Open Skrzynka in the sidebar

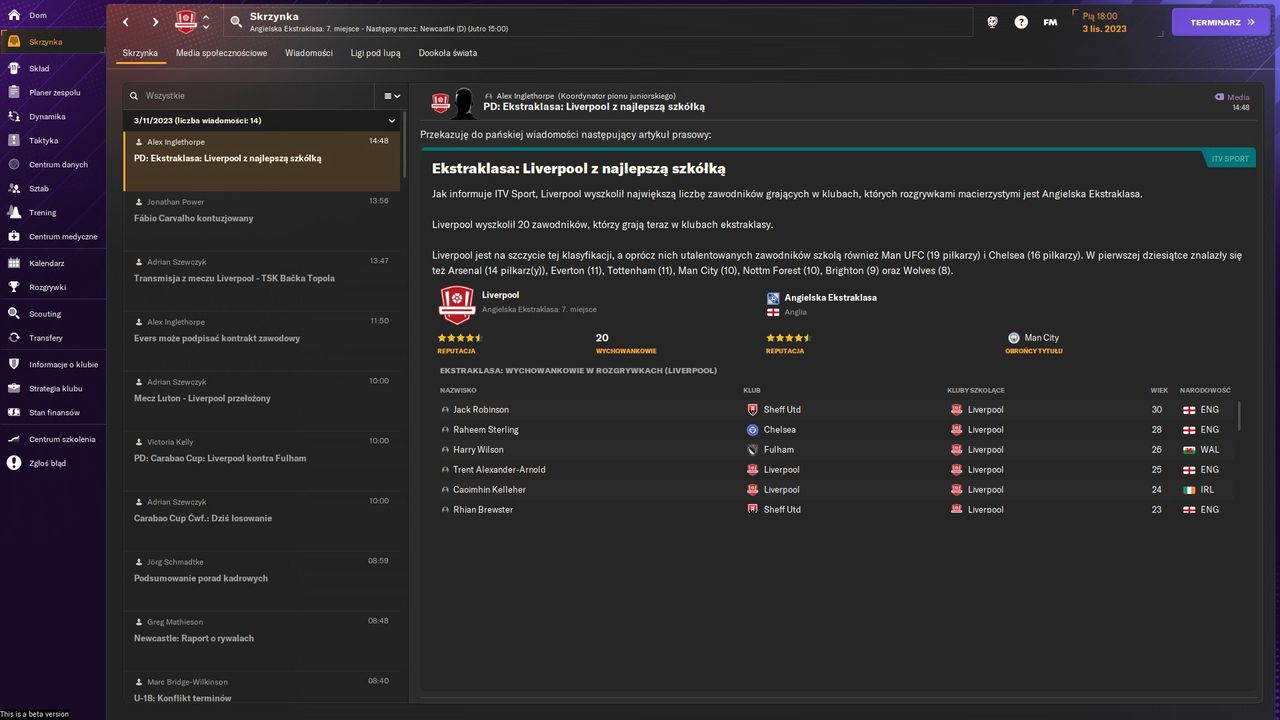(x=53, y=42)
